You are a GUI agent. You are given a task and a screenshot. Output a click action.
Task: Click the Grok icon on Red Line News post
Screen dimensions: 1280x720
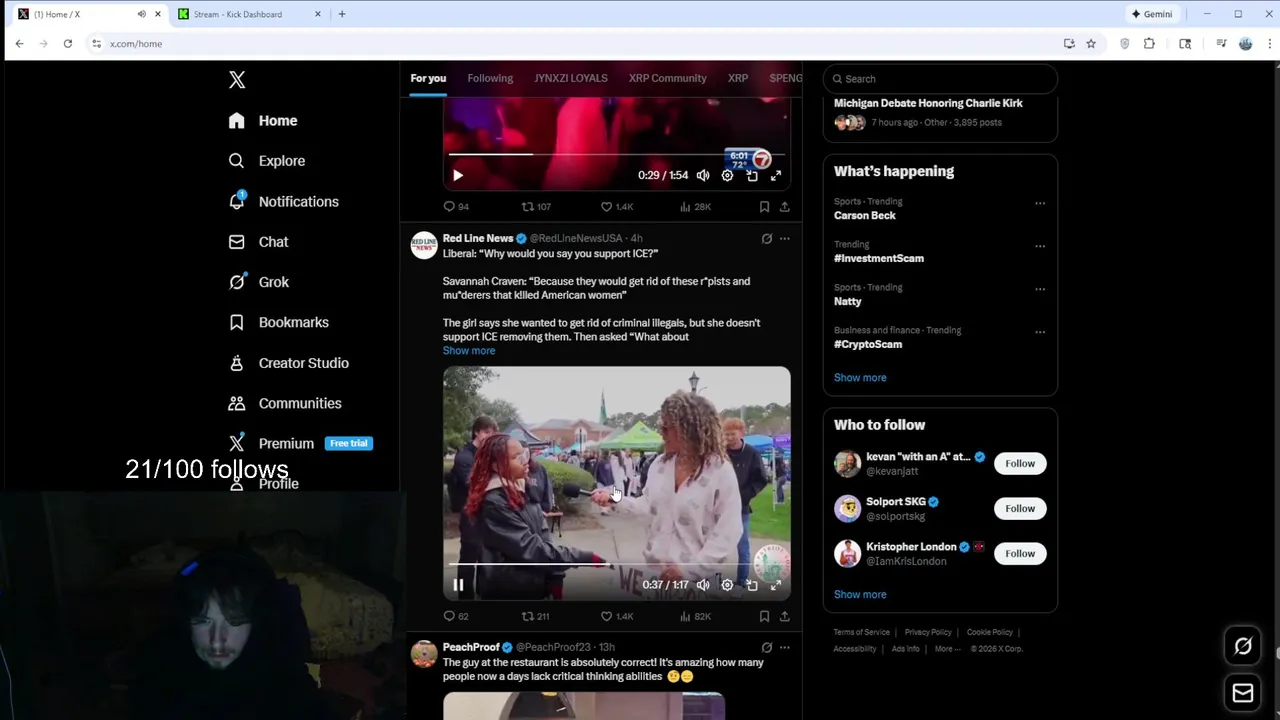tap(767, 239)
